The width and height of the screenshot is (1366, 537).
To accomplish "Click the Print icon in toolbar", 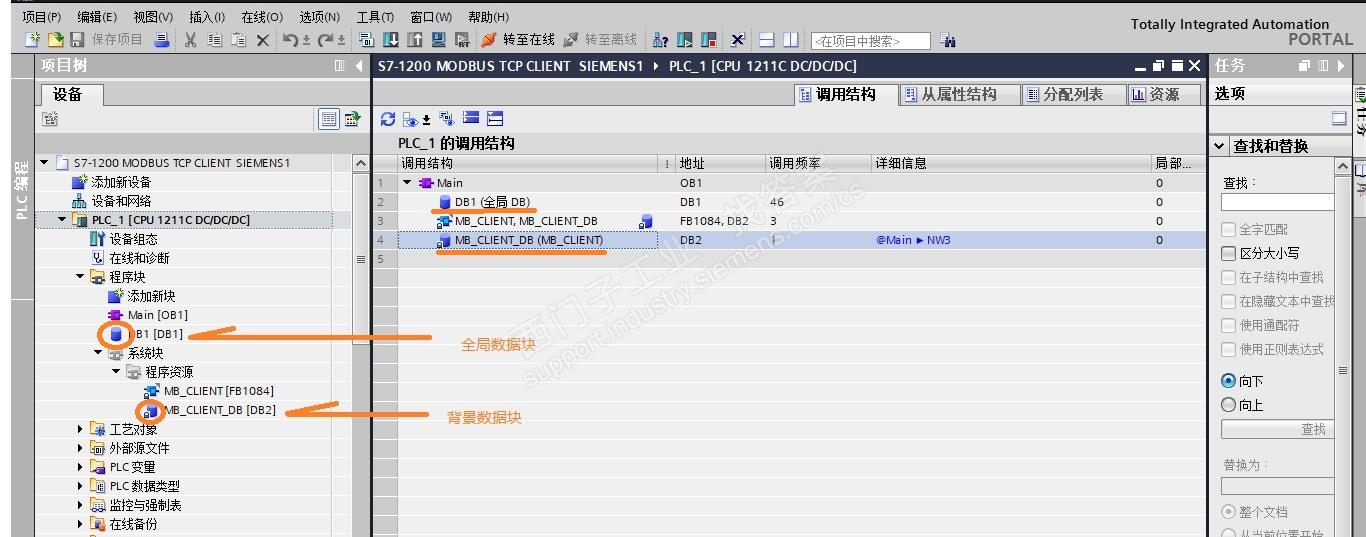I will tap(162, 40).
